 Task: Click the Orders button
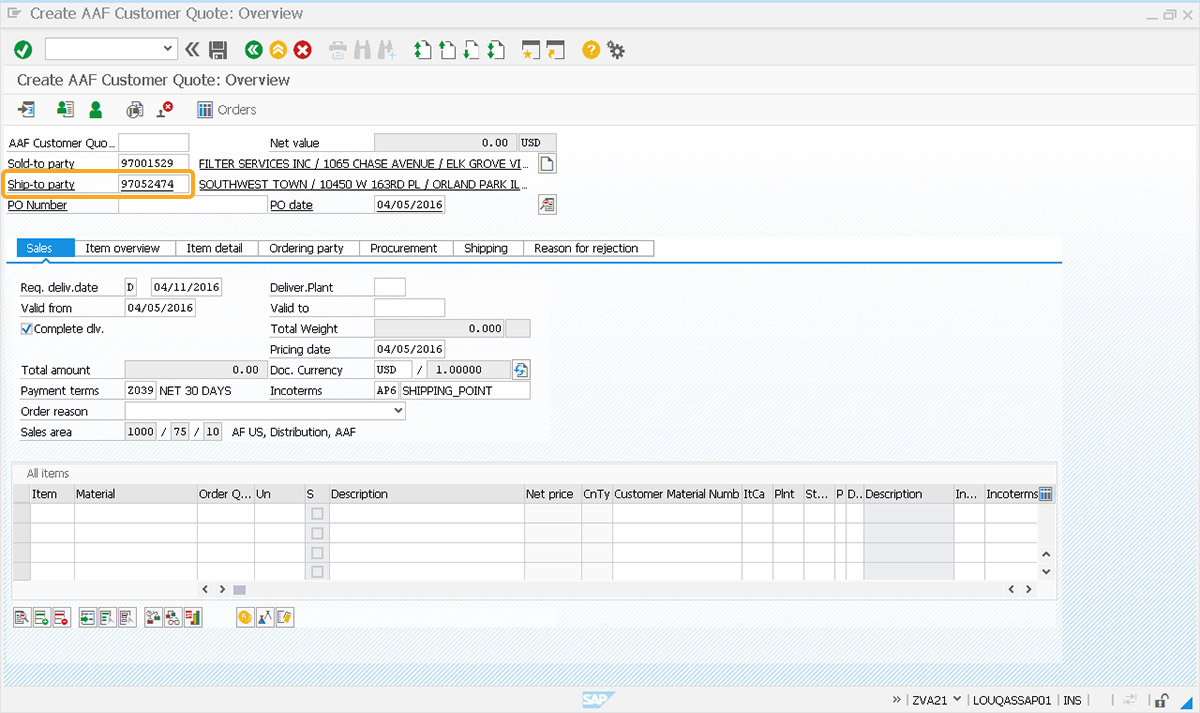coord(227,109)
